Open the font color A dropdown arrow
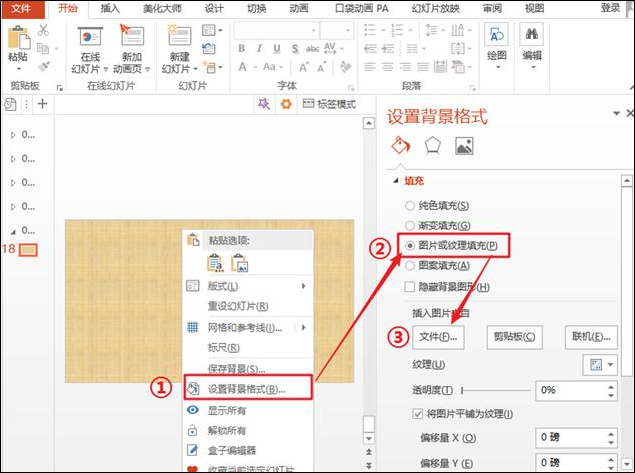The height and width of the screenshot is (473, 635). 256,67
